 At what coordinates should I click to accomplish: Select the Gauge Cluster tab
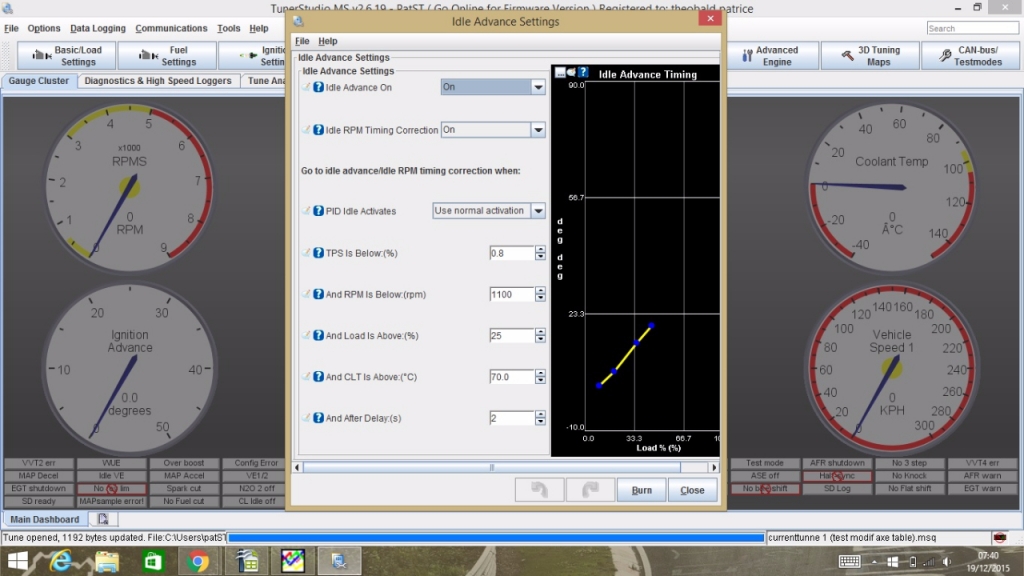[39, 81]
